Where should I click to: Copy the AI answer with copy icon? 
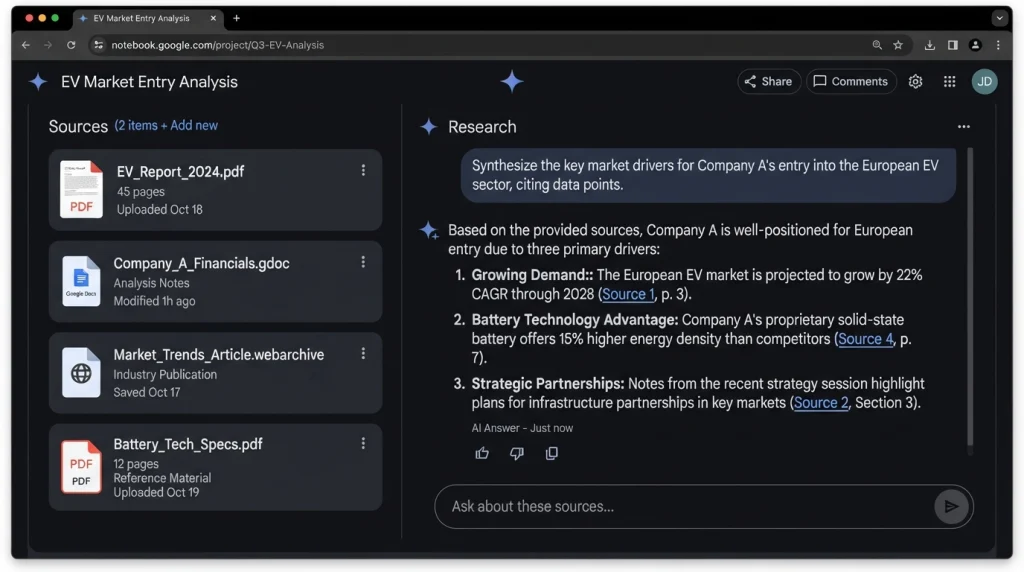point(552,453)
